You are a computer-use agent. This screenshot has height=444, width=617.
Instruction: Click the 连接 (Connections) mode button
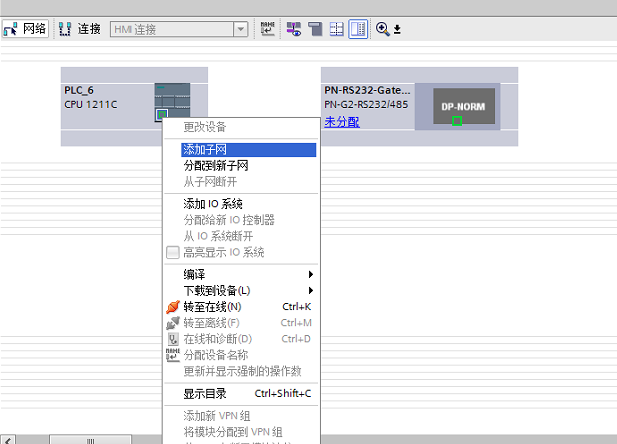click(80, 29)
